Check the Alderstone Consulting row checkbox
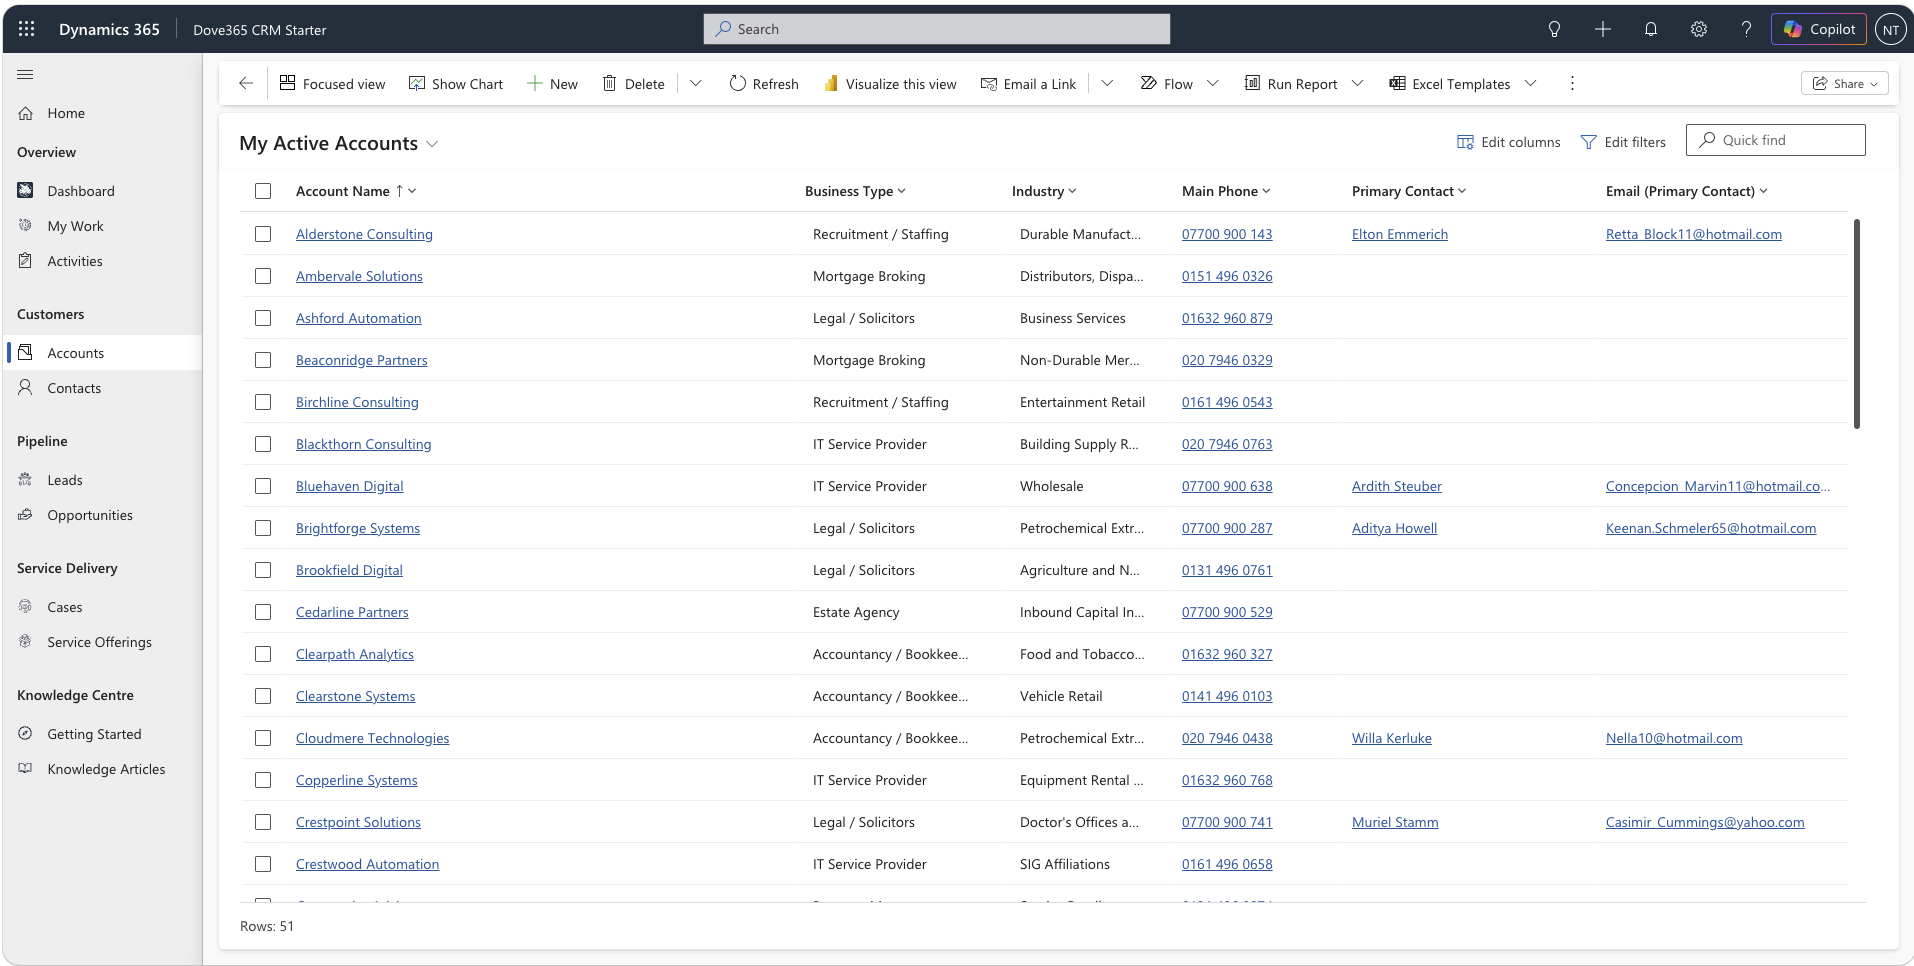1914x966 pixels. click(263, 234)
